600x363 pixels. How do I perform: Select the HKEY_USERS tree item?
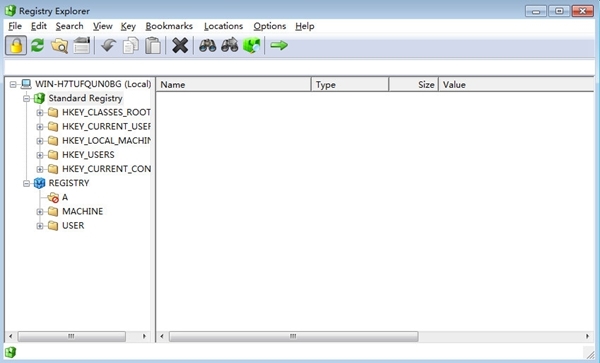click(x=88, y=155)
